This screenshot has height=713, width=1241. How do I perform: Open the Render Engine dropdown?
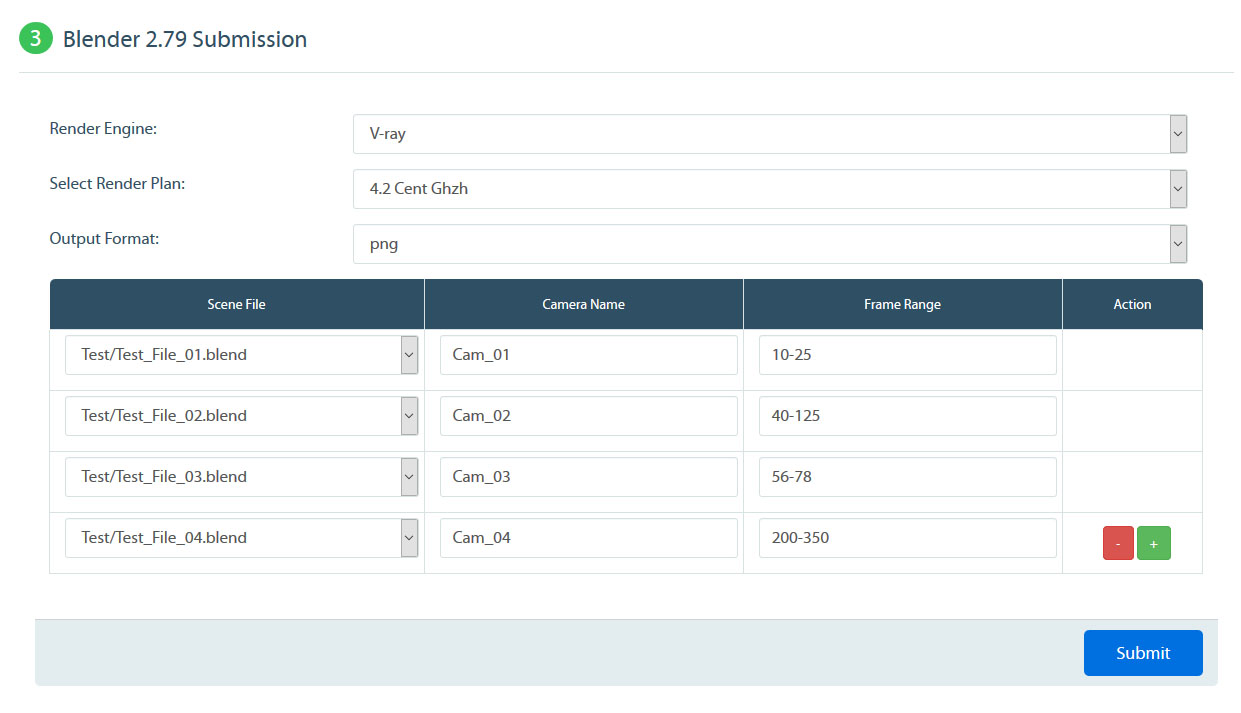[x=769, y=134]
